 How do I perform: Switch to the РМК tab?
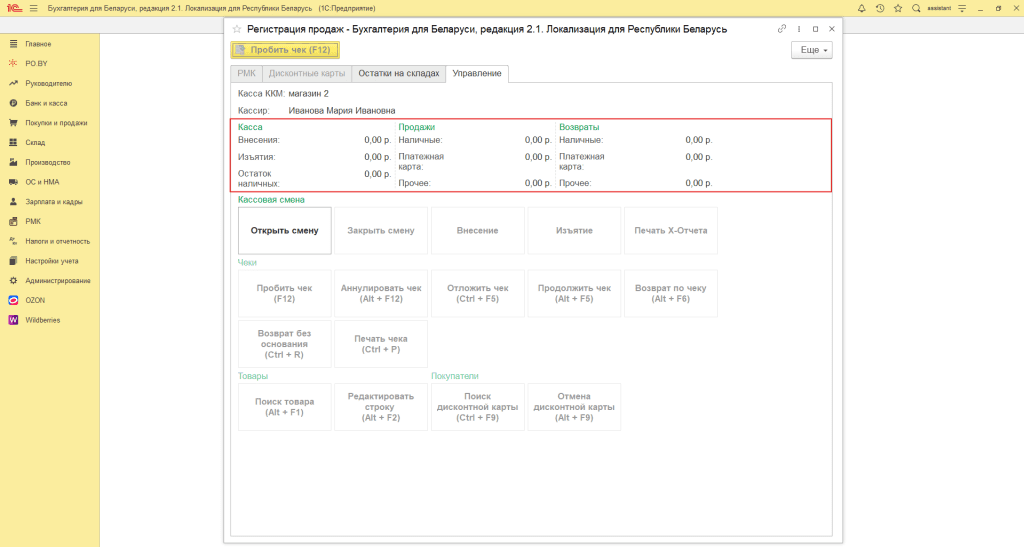coord(247,74)
